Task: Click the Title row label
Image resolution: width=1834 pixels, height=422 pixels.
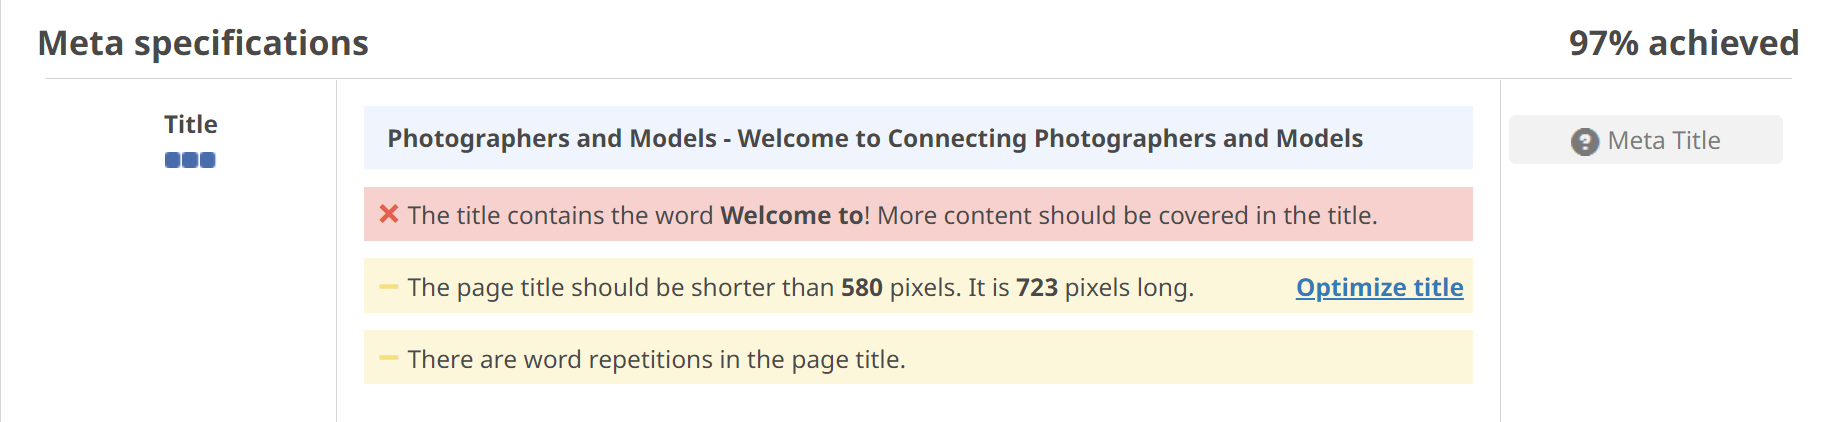Action: [x=190, y=124]
